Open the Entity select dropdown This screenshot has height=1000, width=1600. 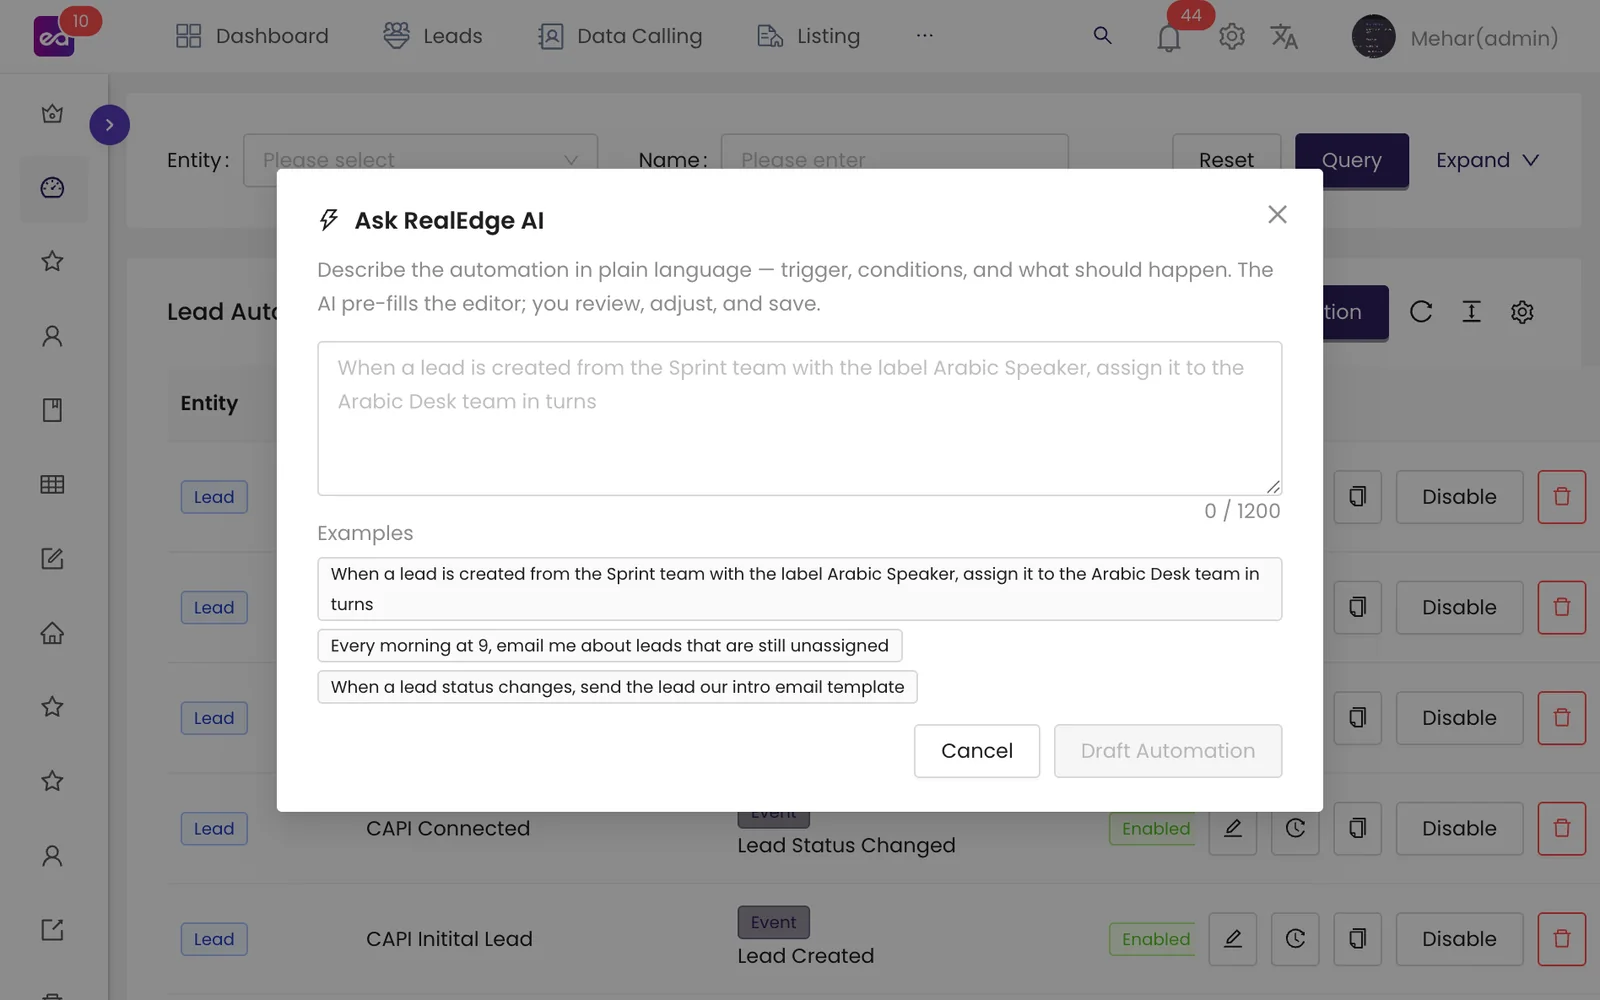click(x=420, y=160)
